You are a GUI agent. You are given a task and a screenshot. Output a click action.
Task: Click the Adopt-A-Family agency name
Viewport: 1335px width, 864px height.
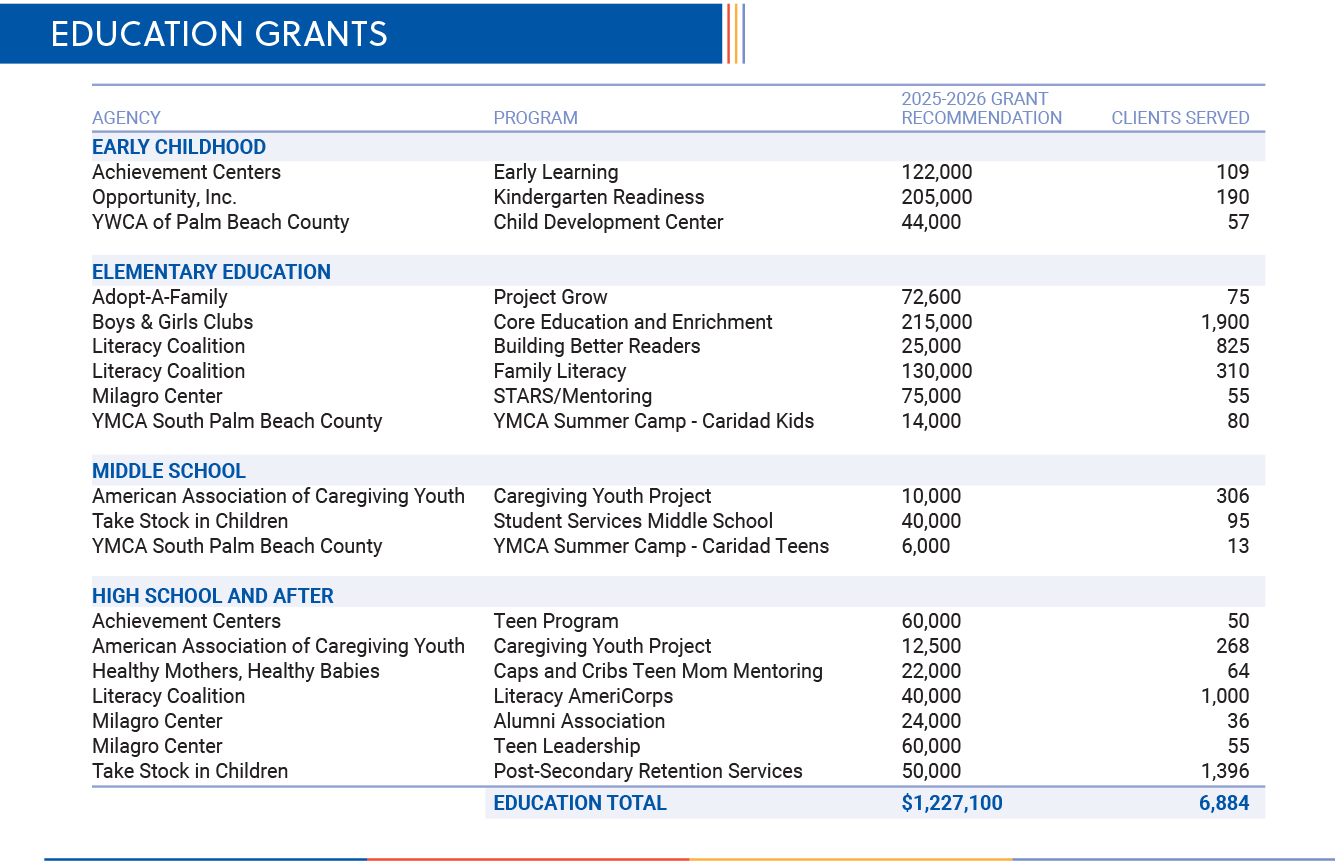pyautogui.click(x=159, y=297)
